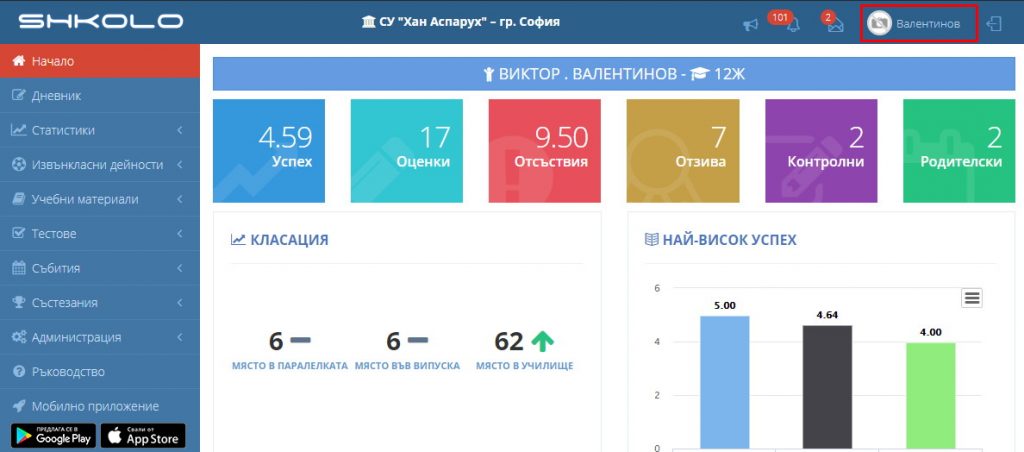
Task: Open the chart hamburger menu
Action: pyautogui.click(x=972, y=298)
